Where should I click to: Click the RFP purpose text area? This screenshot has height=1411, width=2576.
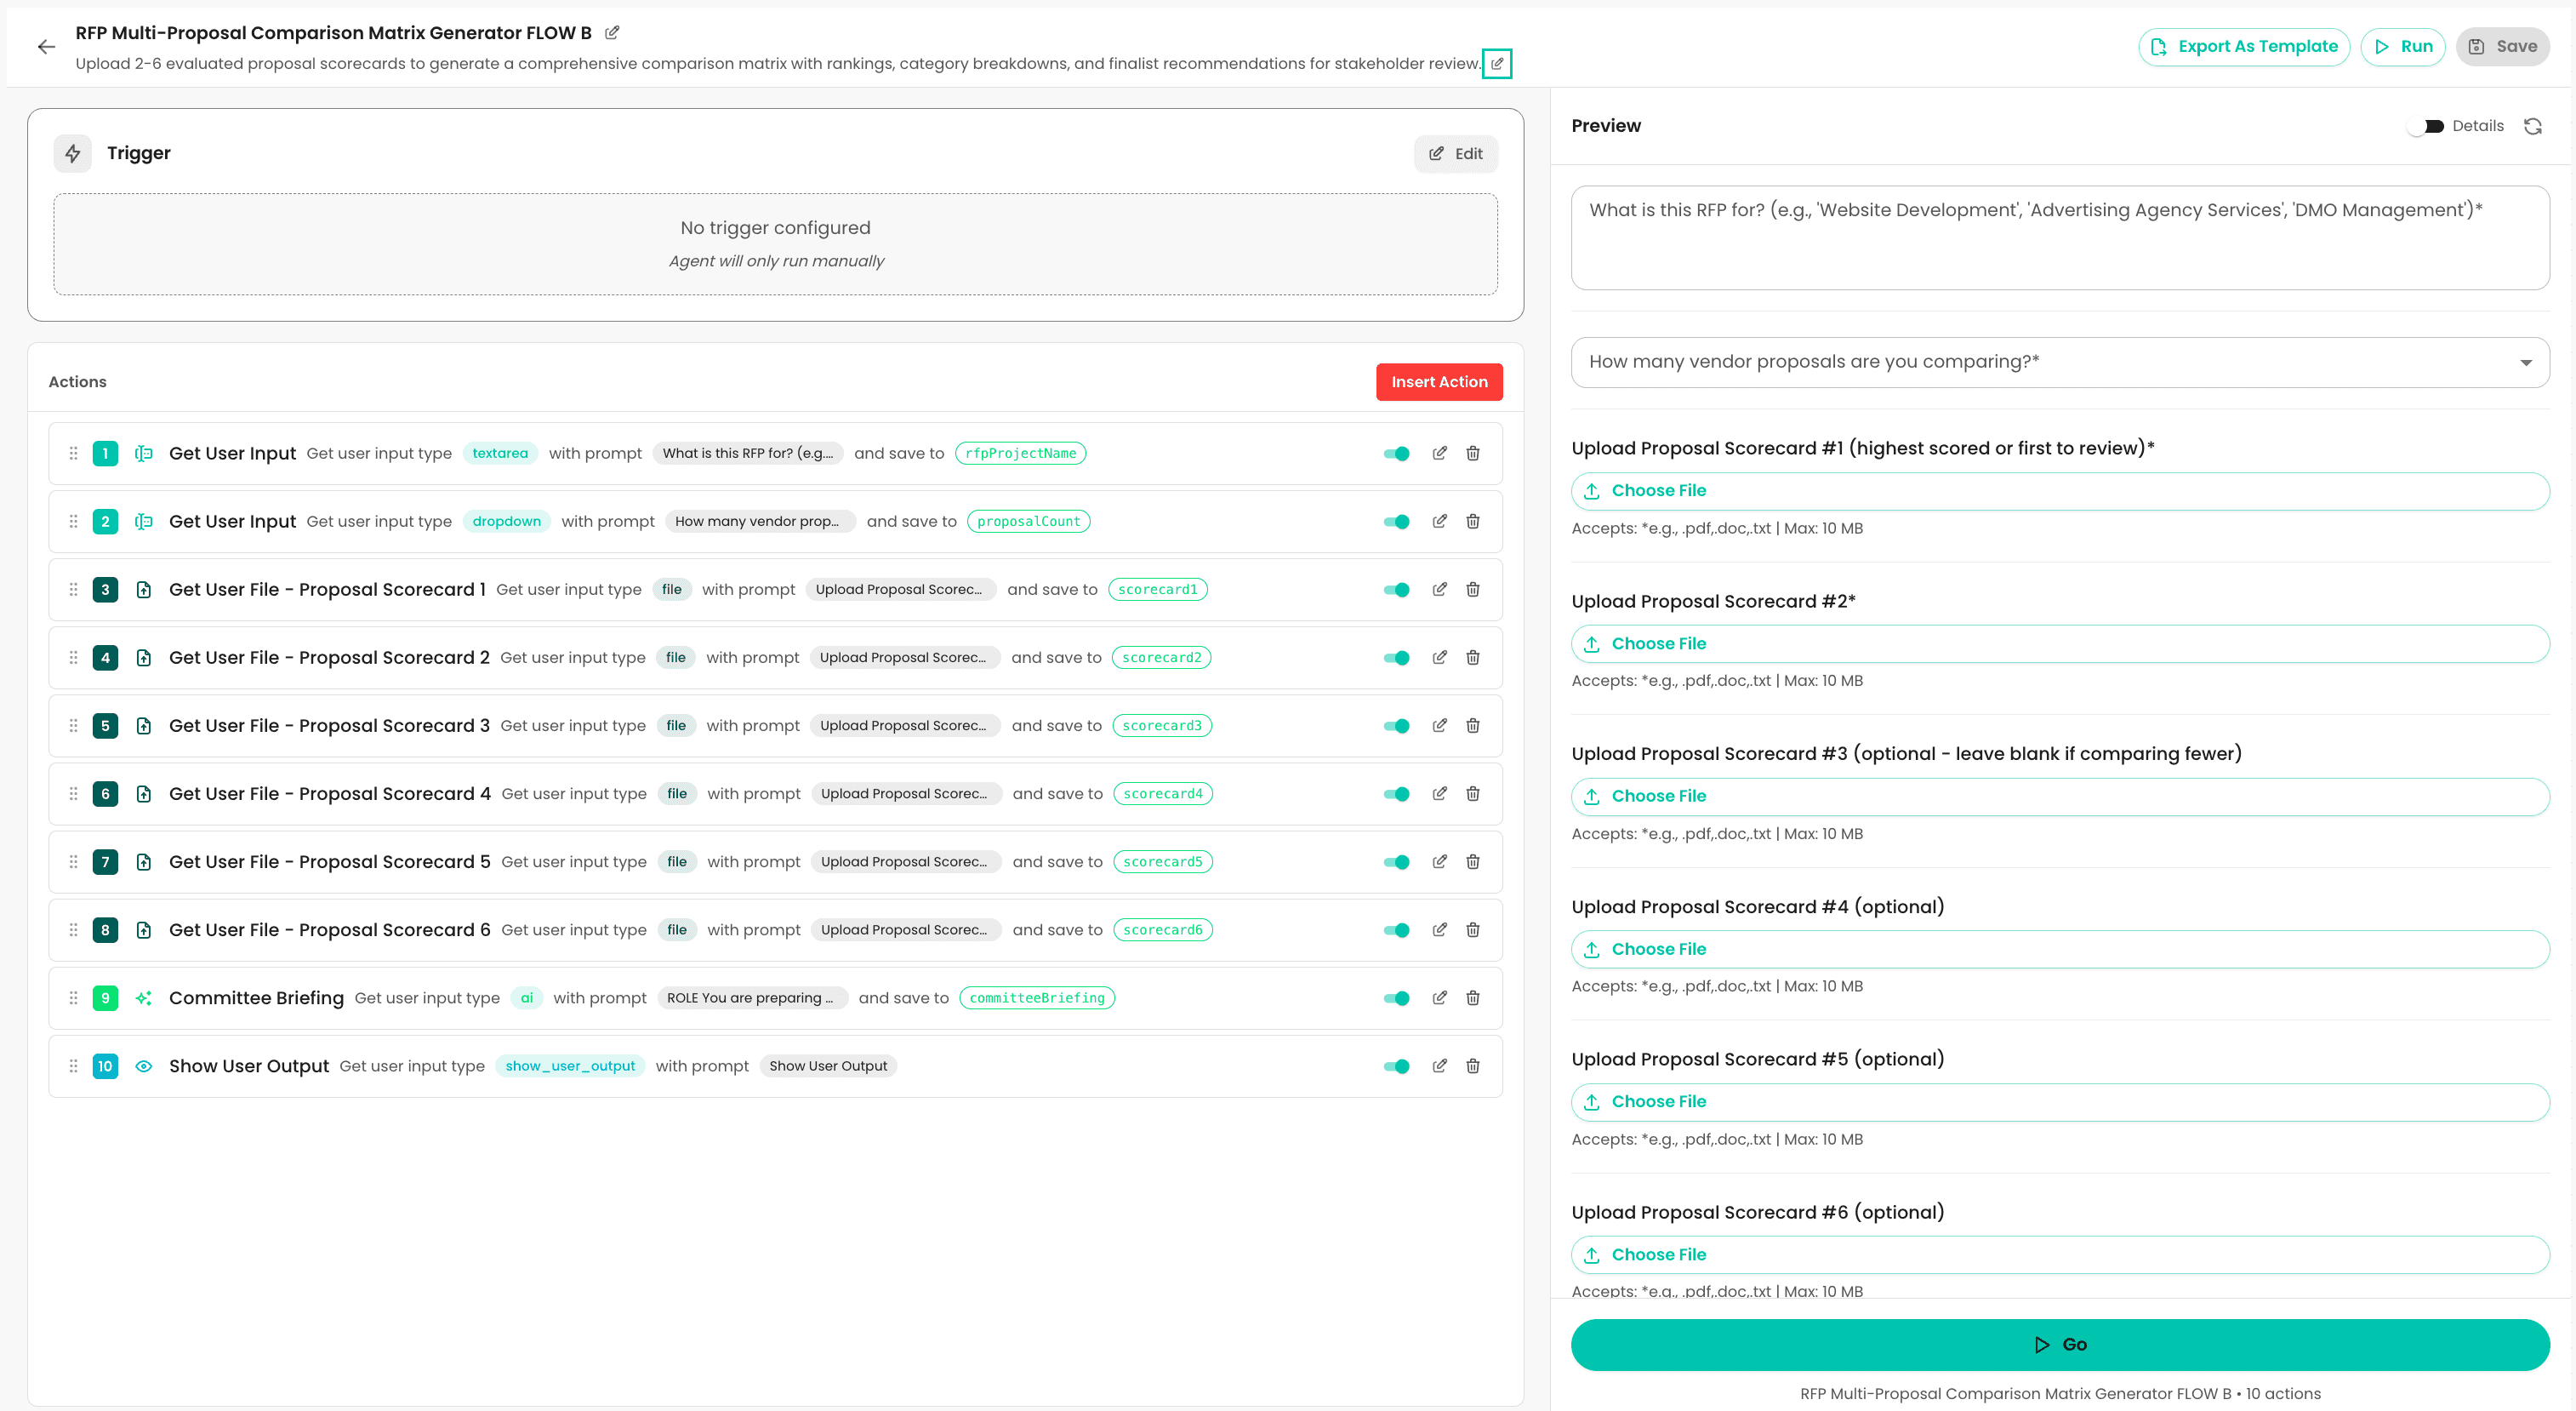pyautogui.click(x=2059, y=237)
